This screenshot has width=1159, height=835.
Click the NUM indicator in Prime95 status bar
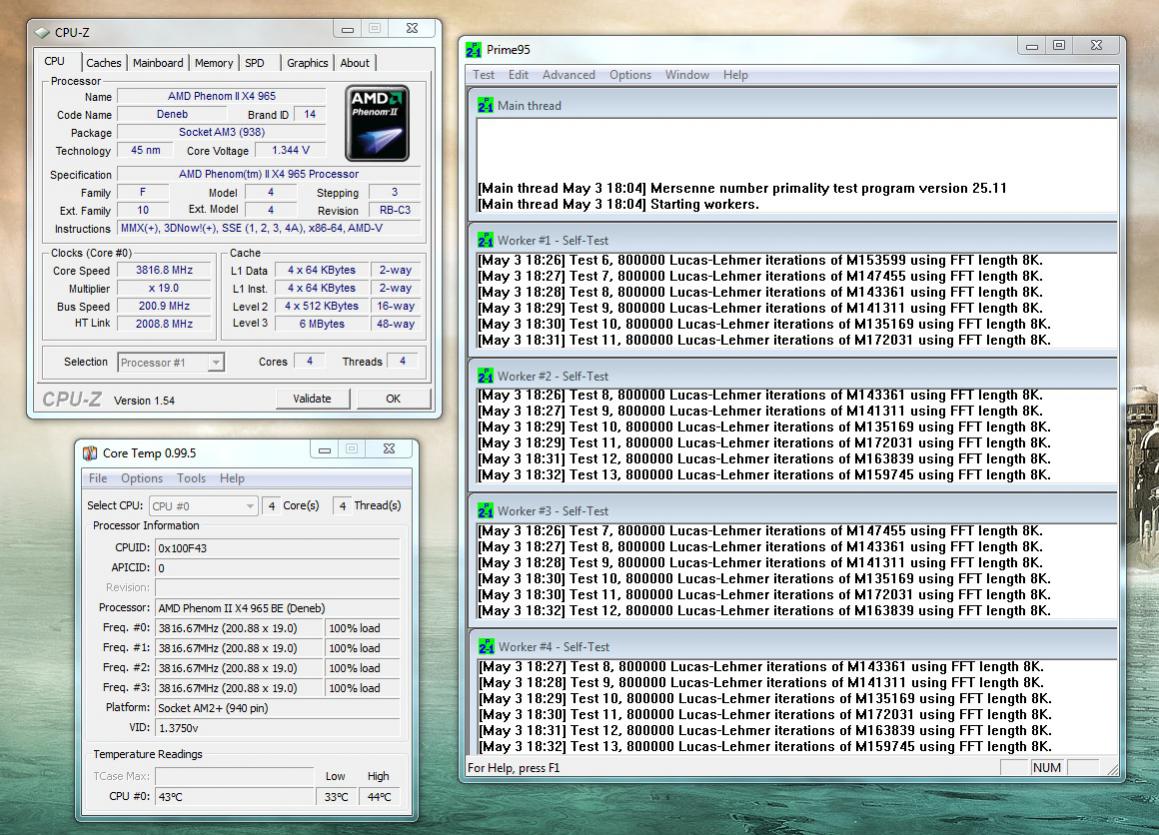[1047, 768]
